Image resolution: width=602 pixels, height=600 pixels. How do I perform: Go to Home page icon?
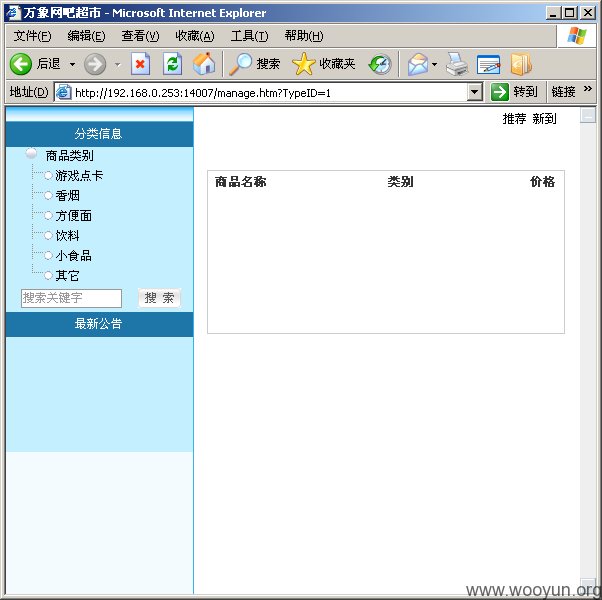tap(204, 64)
